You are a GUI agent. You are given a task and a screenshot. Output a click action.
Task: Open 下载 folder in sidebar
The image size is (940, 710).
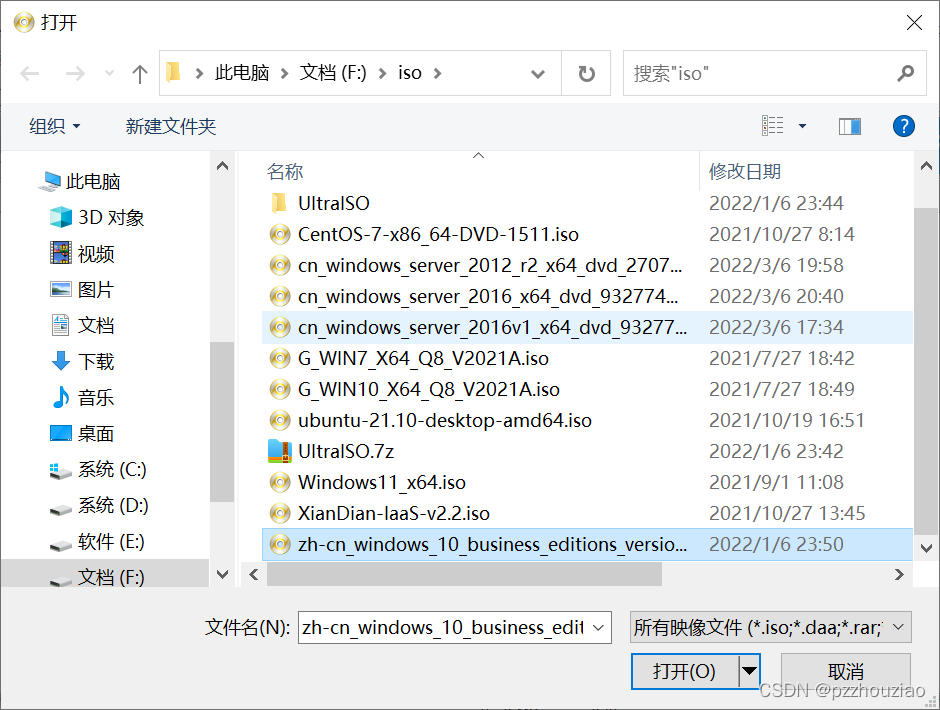[x=82, y=362]
